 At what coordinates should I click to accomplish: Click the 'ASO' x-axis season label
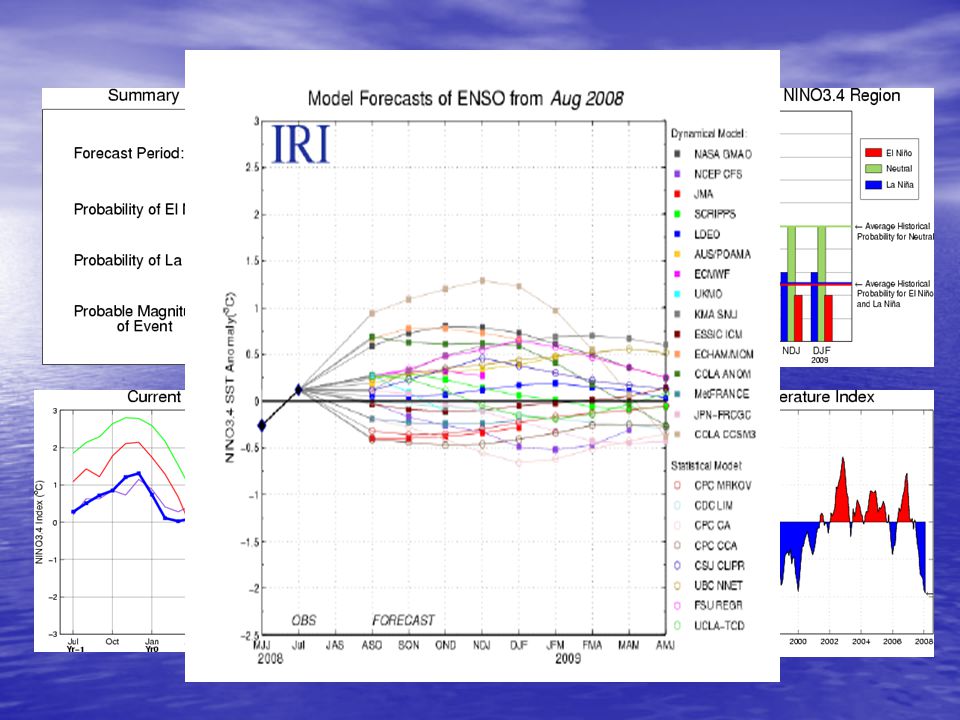(x=372, y=645)
